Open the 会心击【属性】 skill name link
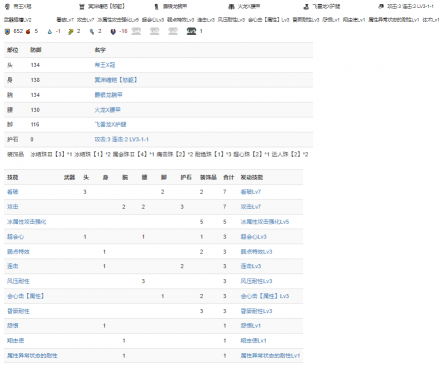Viewport: 443px width, 365px height. click(x=25, y=296)
